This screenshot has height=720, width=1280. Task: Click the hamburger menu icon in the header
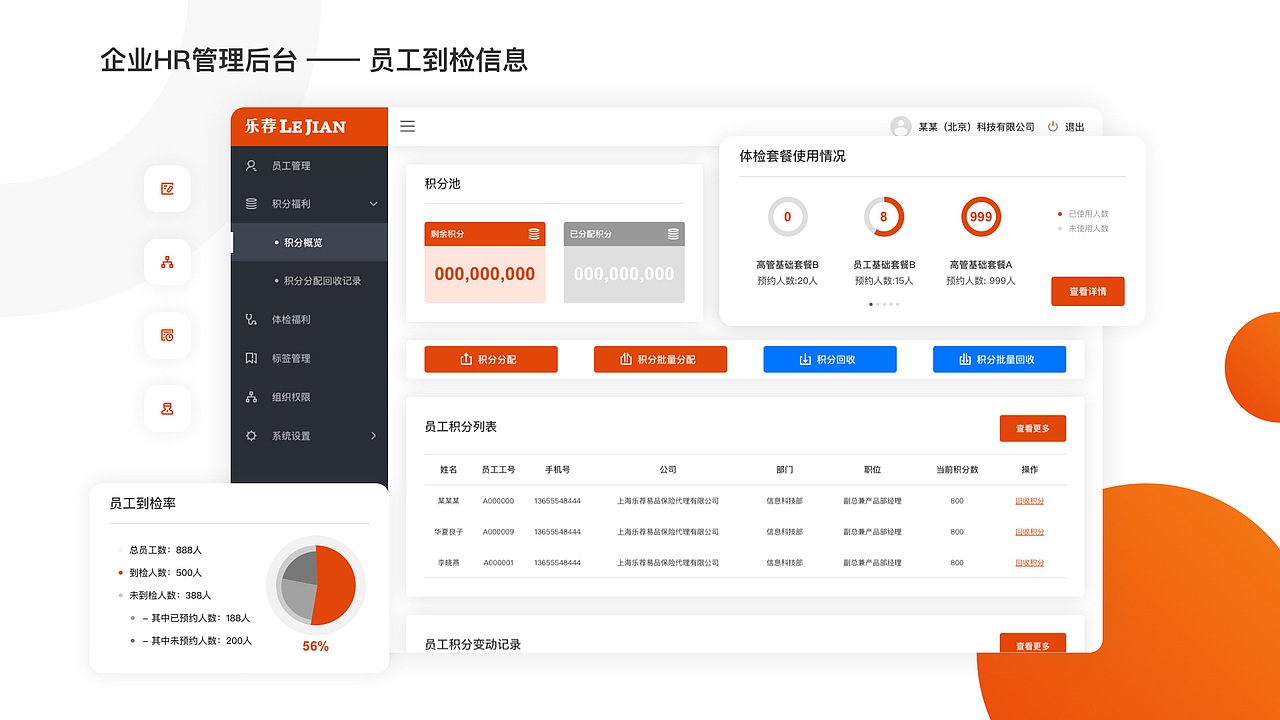[407, 126]
